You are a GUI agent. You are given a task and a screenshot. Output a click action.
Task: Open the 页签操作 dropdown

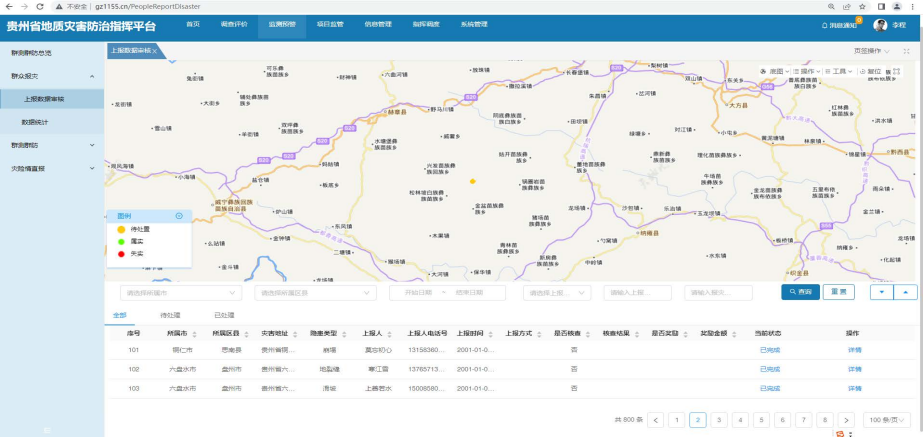tap(872, 51)
